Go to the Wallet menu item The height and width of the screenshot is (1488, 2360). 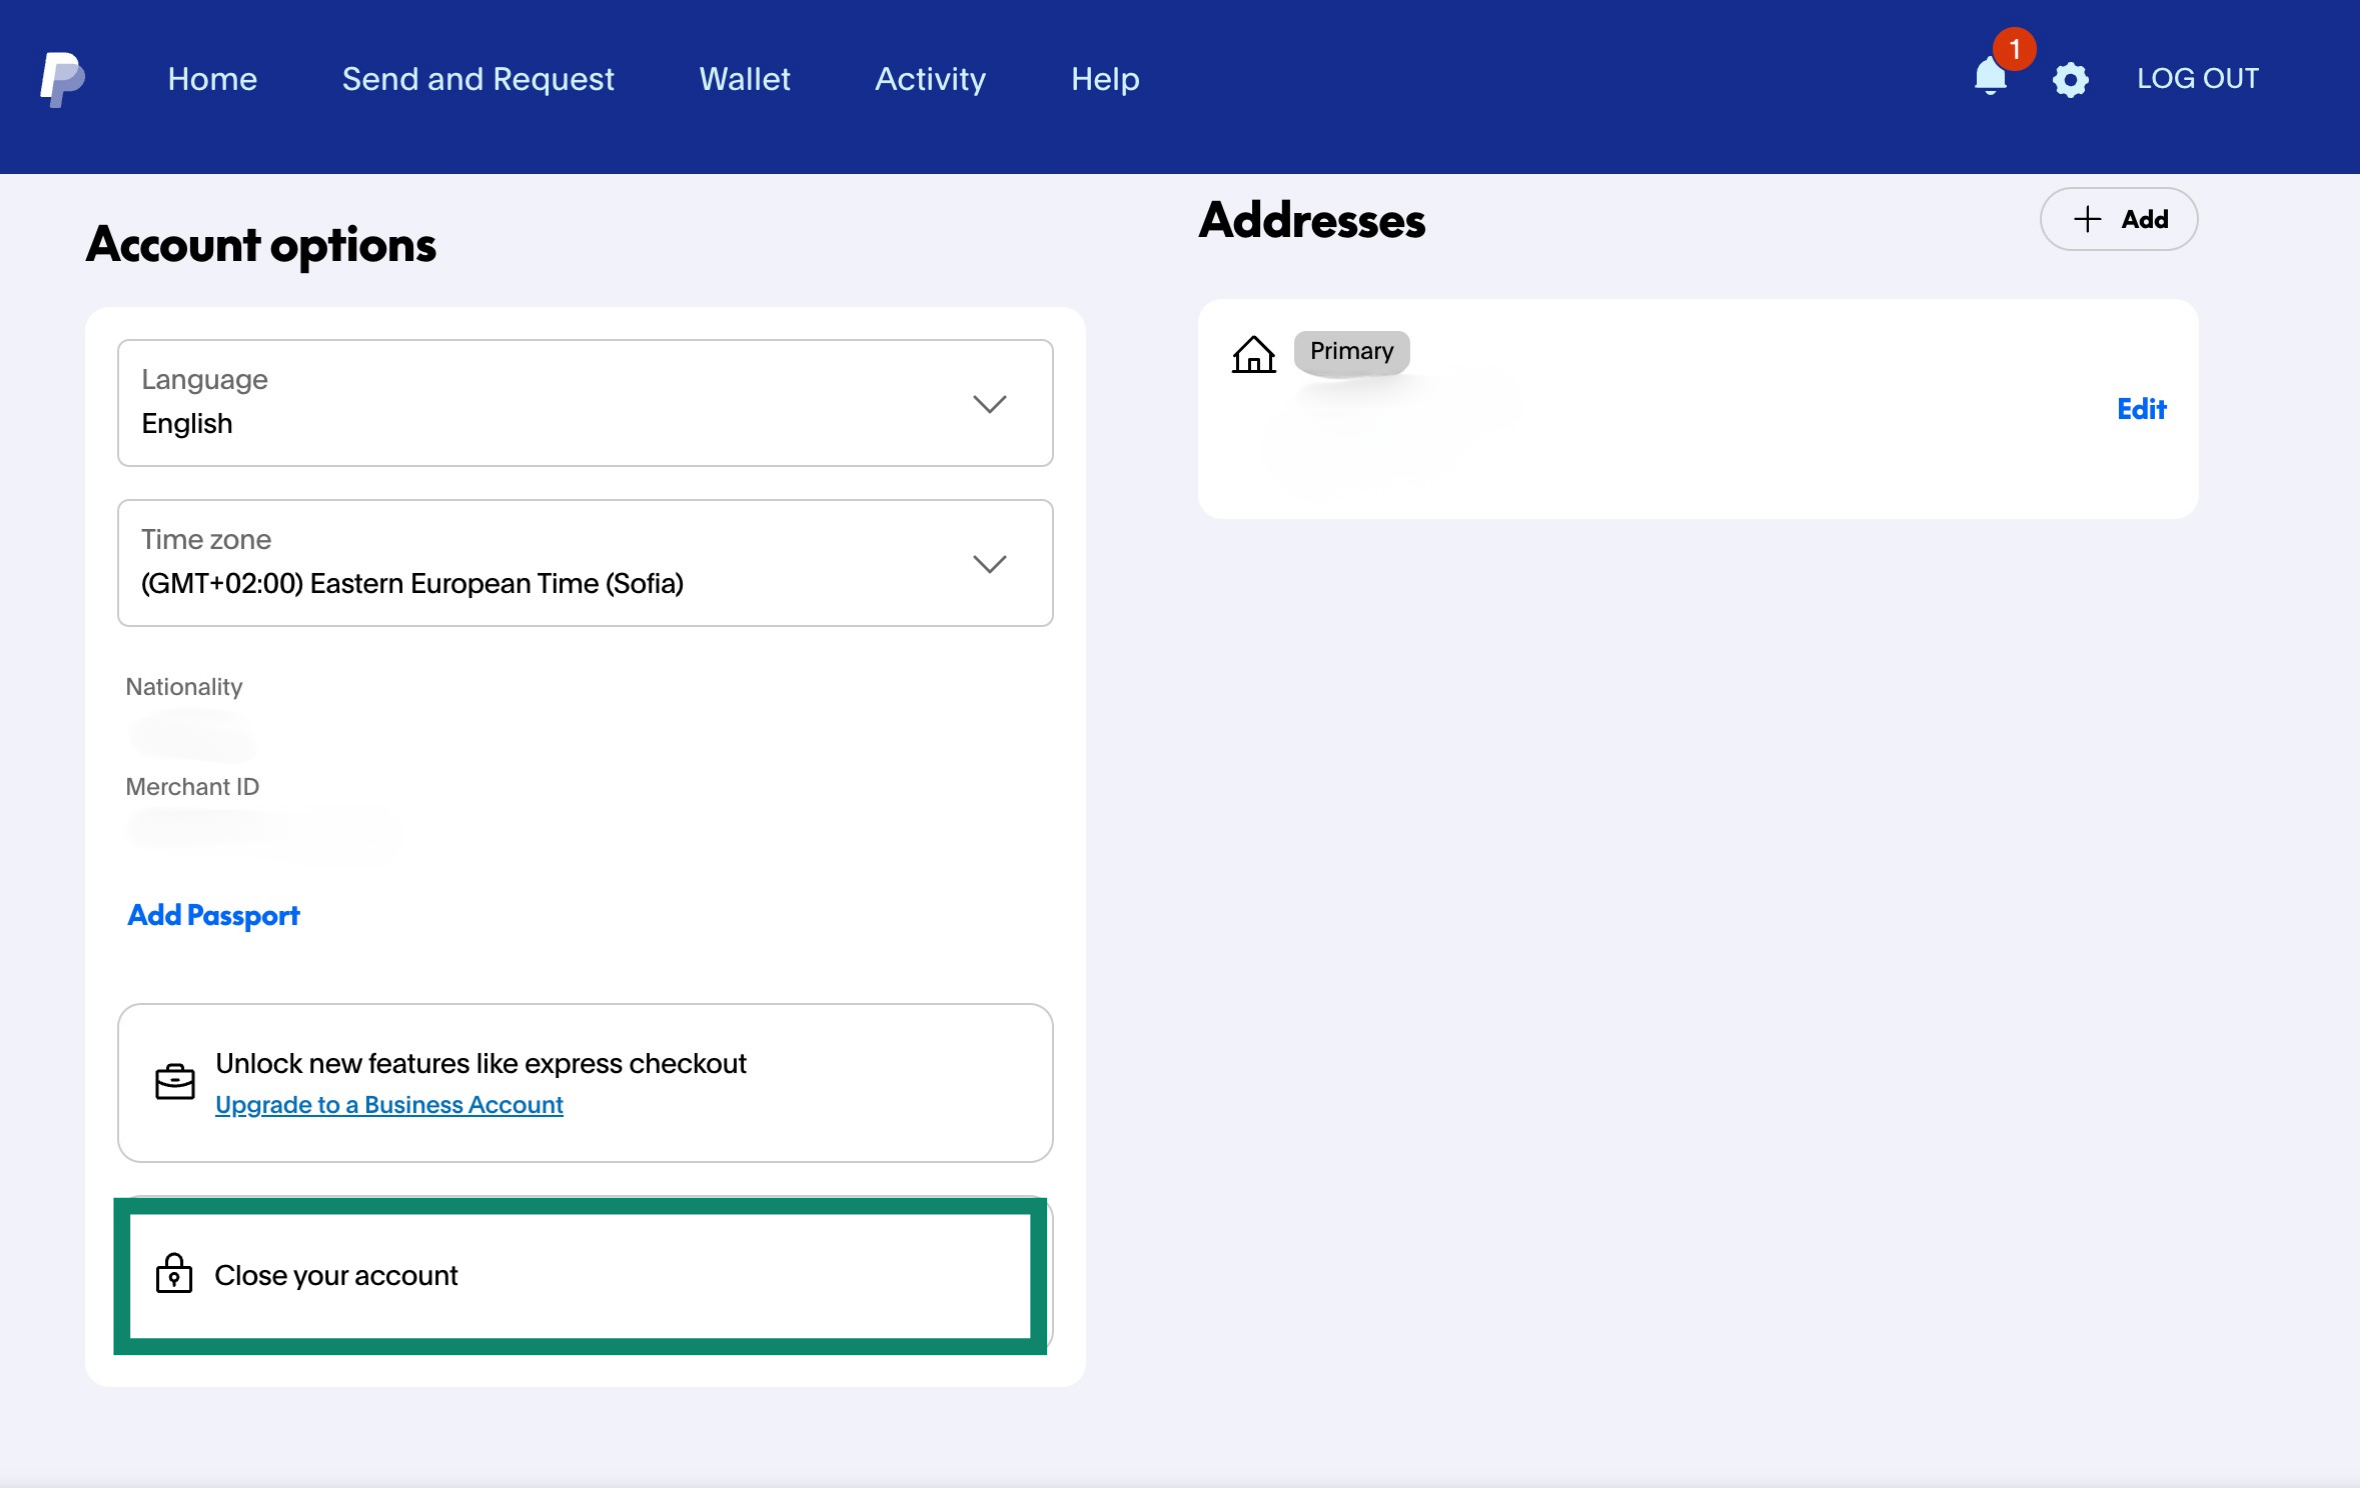click(744, 78)
